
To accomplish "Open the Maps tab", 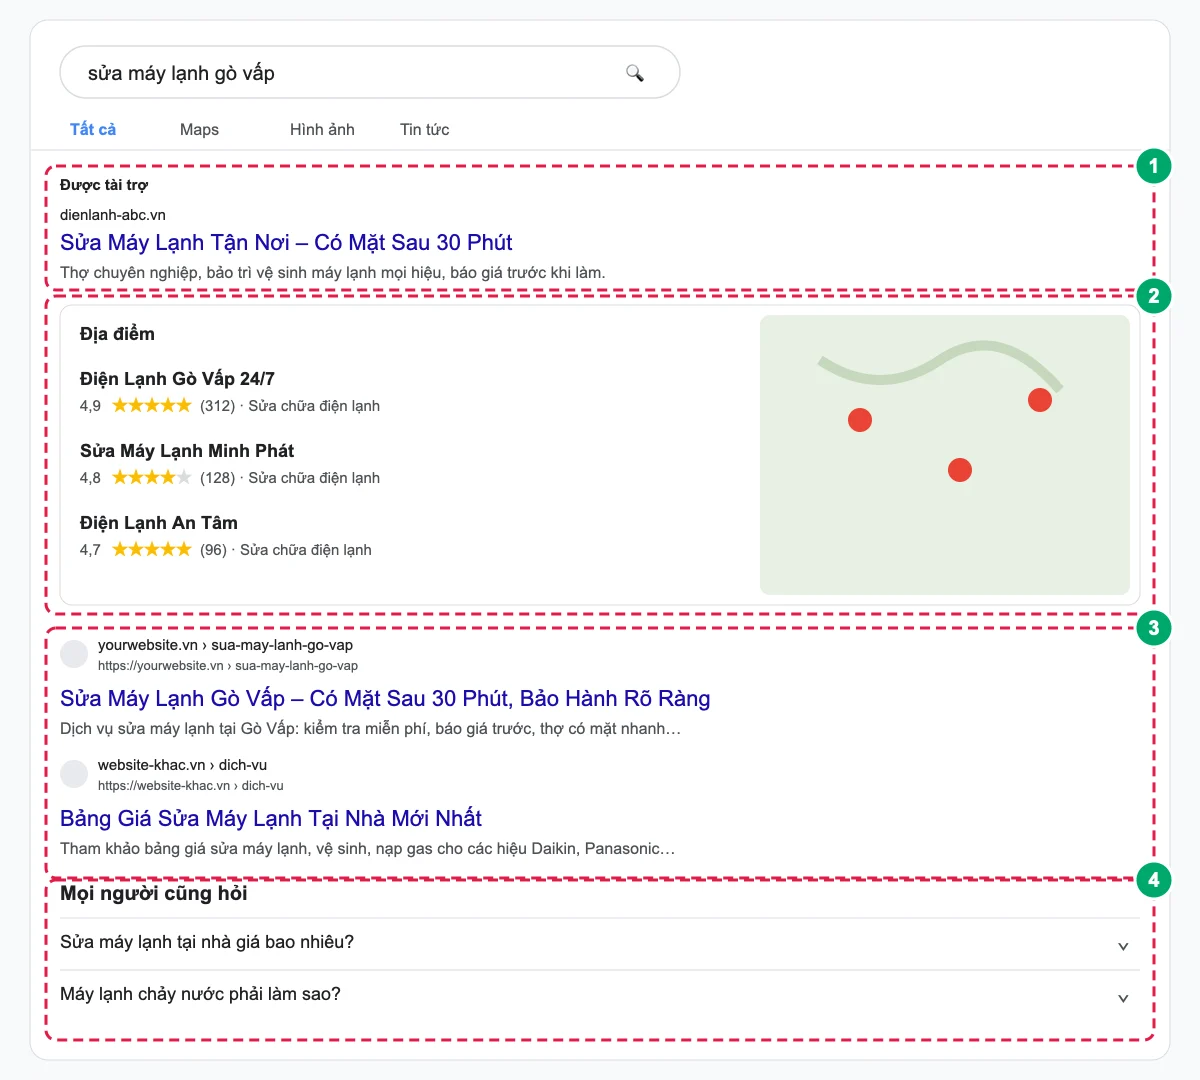I will click(x=199, y=129).
